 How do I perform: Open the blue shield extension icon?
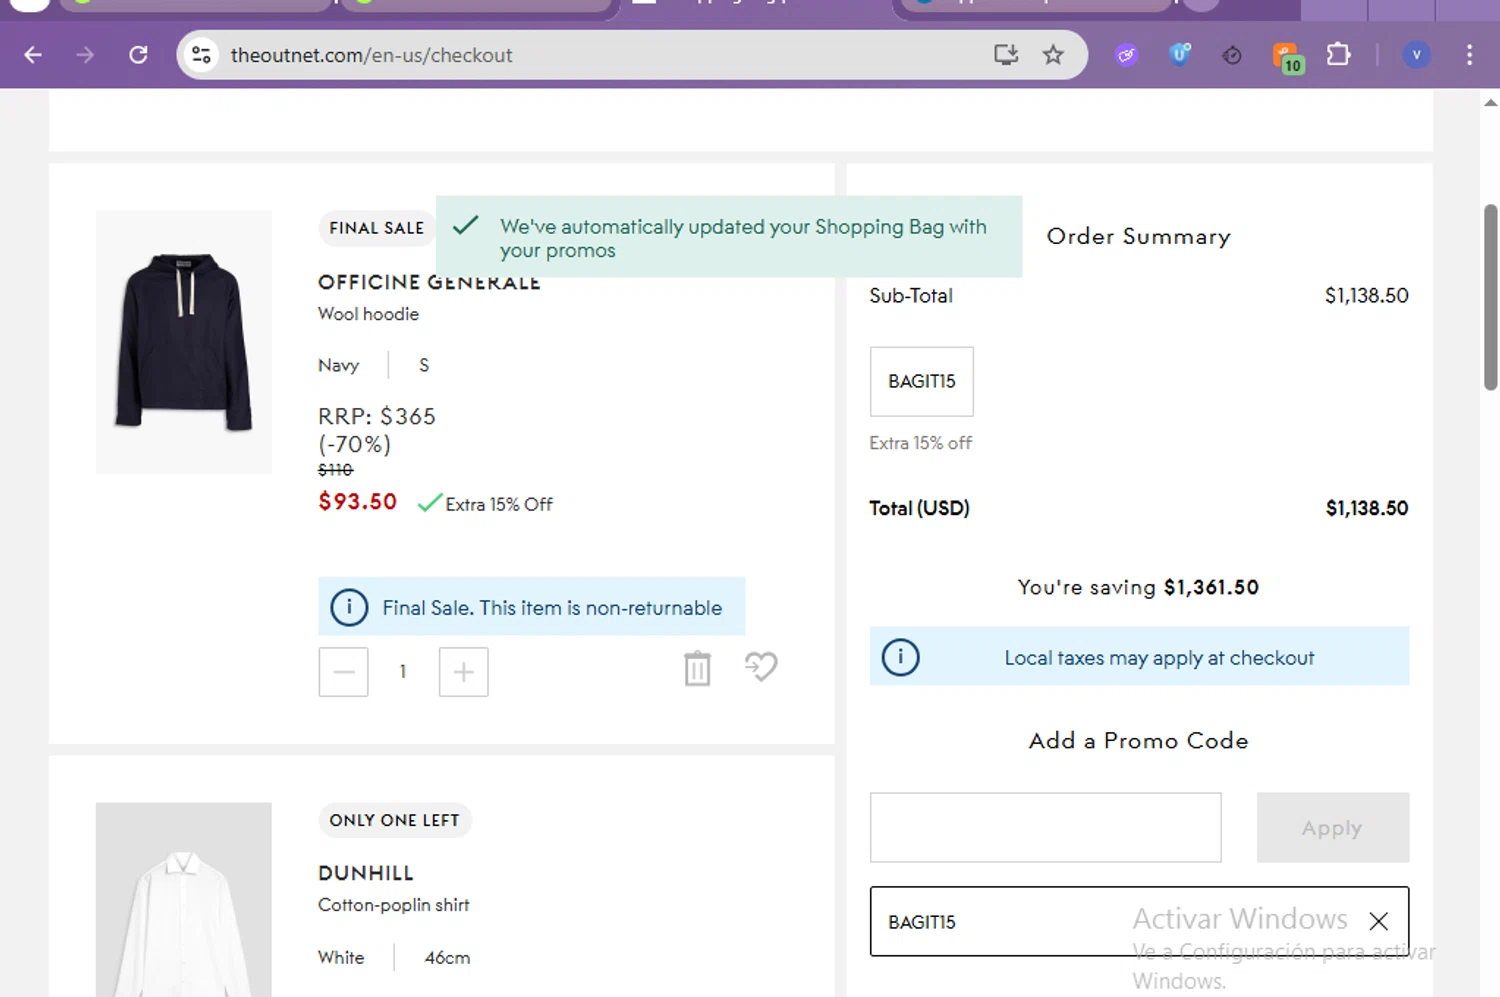(x=1180, y=55)
